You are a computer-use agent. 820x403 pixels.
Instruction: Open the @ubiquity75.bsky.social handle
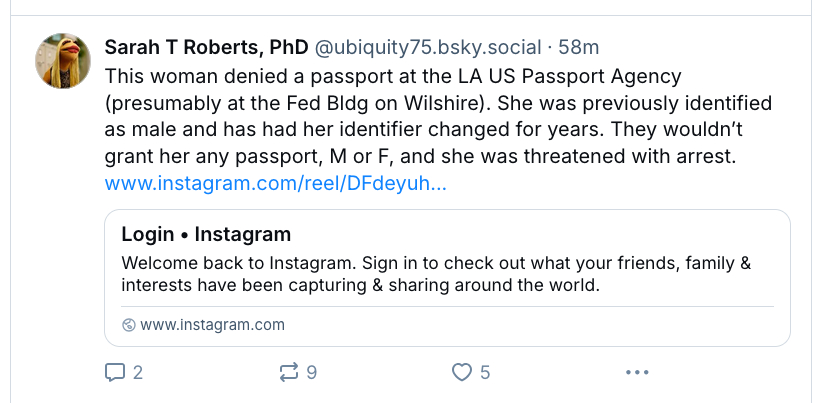(x=429, y=47)
